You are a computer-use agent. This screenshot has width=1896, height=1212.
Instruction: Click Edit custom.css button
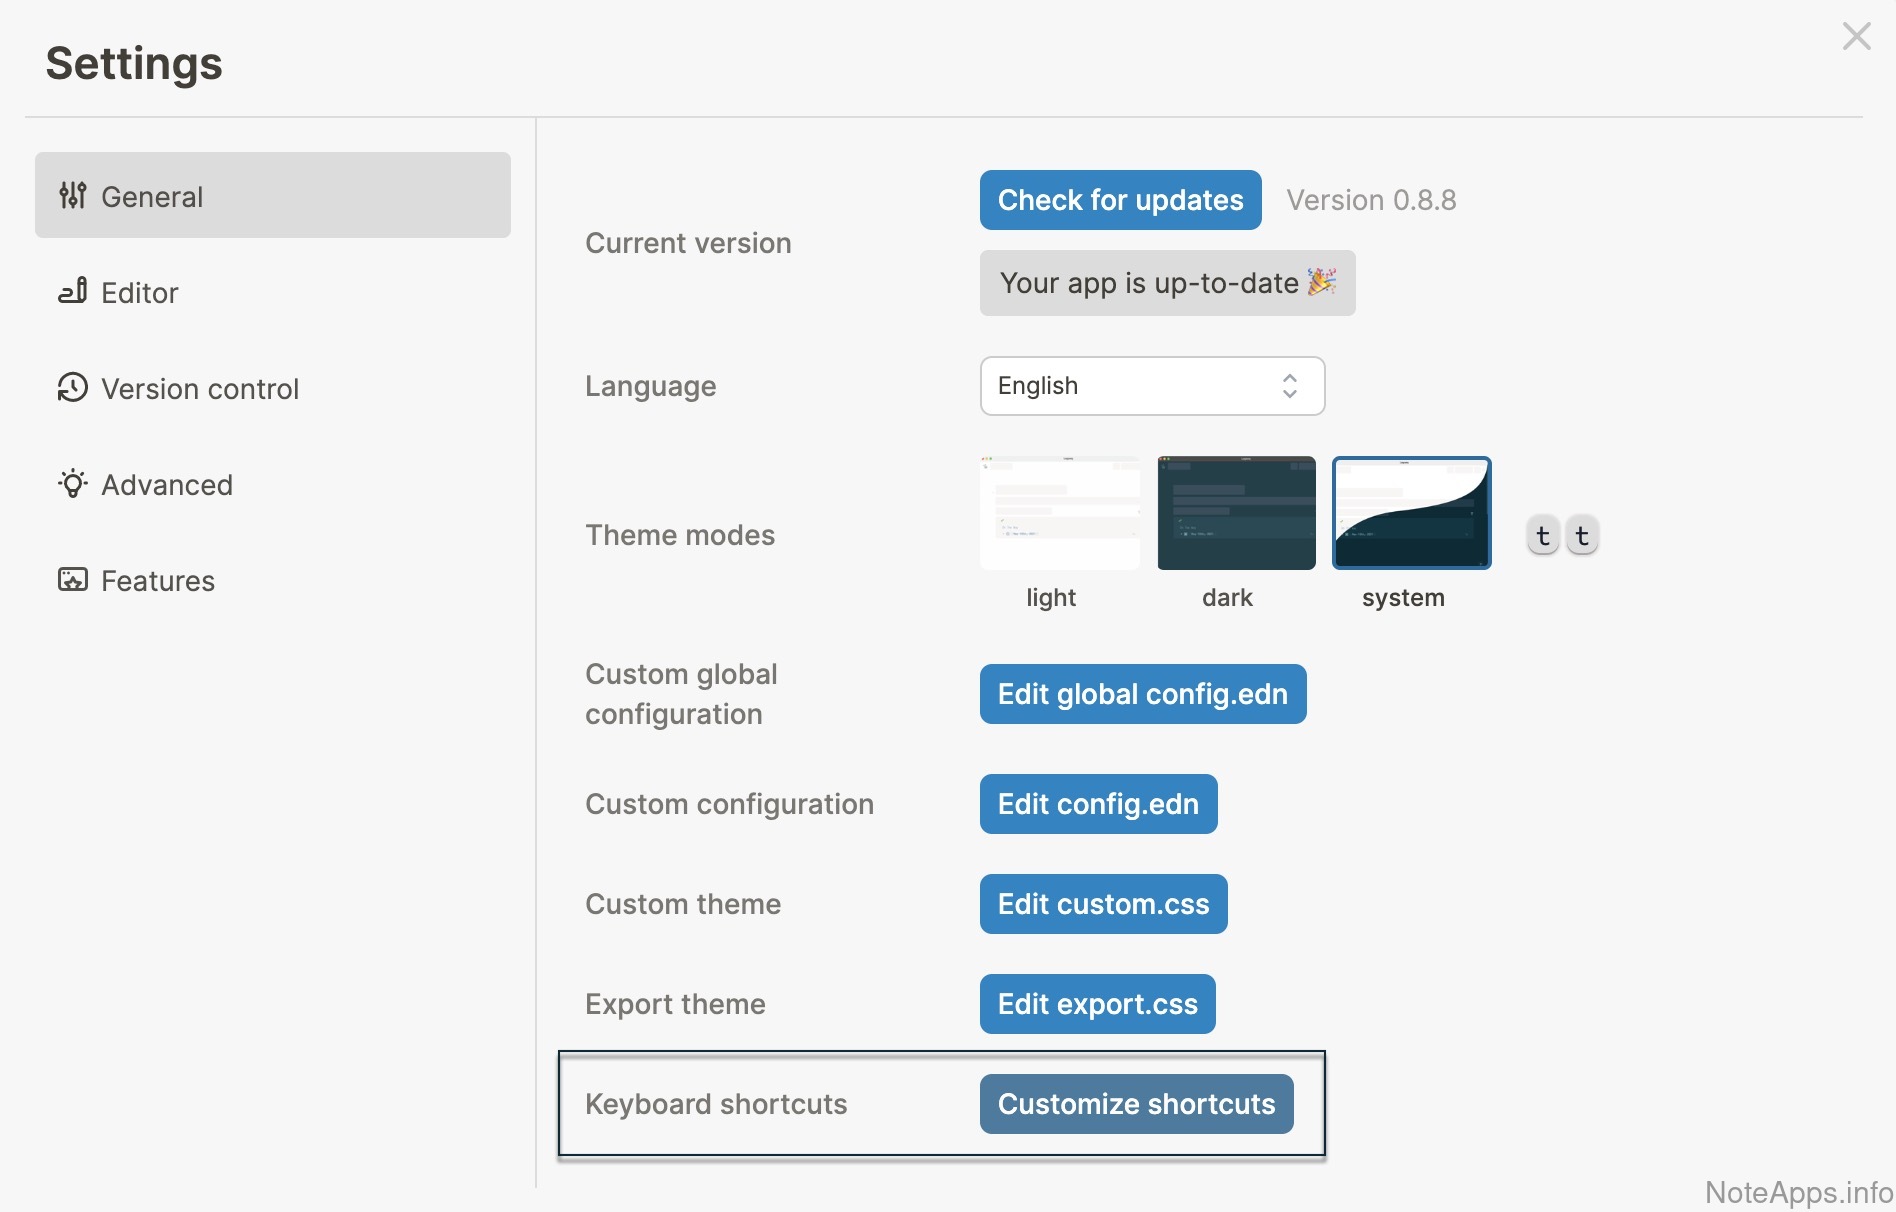pyautogui.click(x=1103, y=904)
